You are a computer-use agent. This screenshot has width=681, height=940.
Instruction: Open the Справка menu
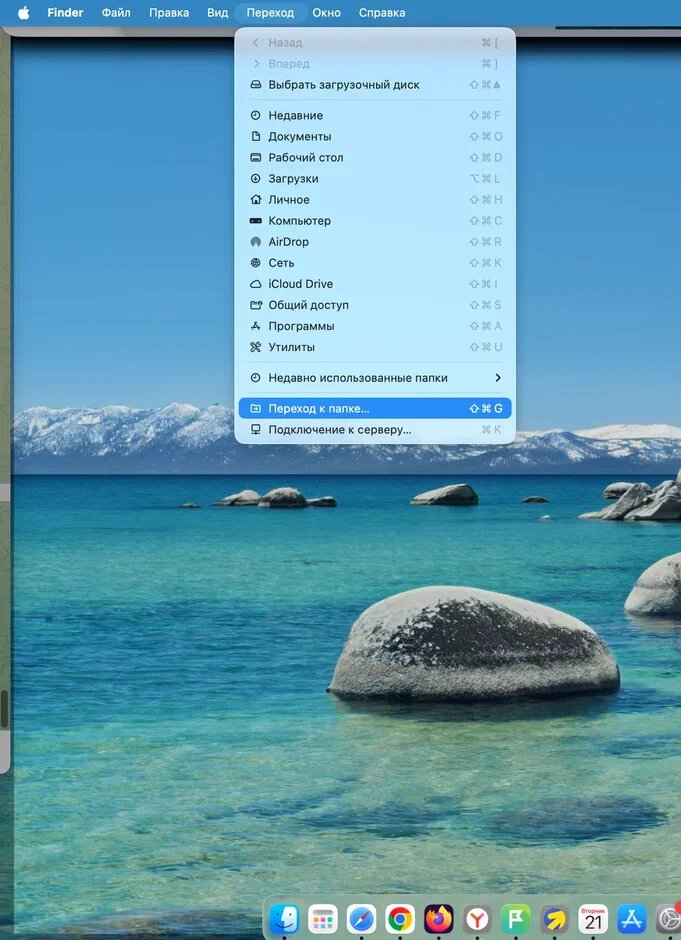coord(382,13)
